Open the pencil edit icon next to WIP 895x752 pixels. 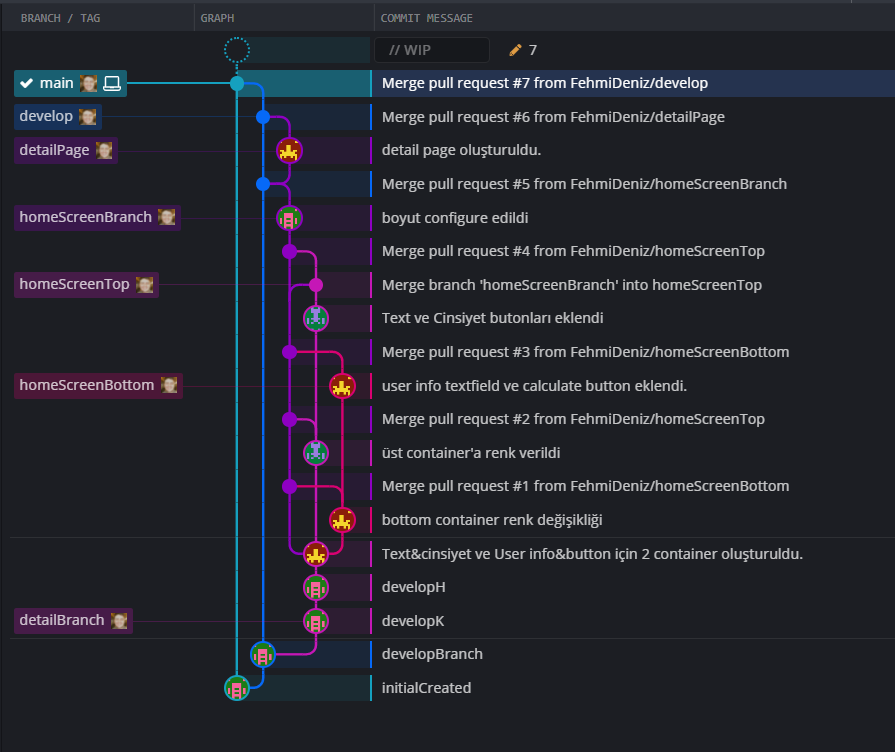click(x=517, y=49)
